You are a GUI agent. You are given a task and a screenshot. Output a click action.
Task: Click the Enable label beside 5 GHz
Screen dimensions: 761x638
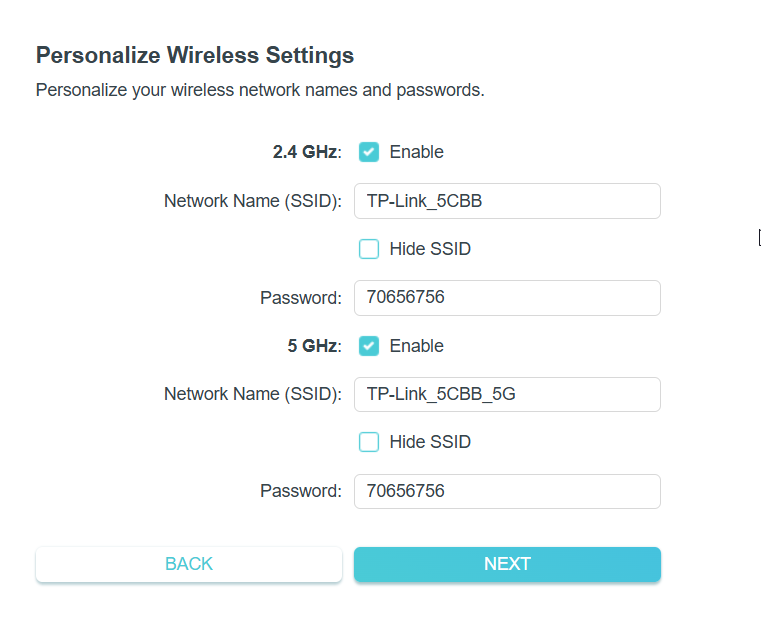(416, 346)
